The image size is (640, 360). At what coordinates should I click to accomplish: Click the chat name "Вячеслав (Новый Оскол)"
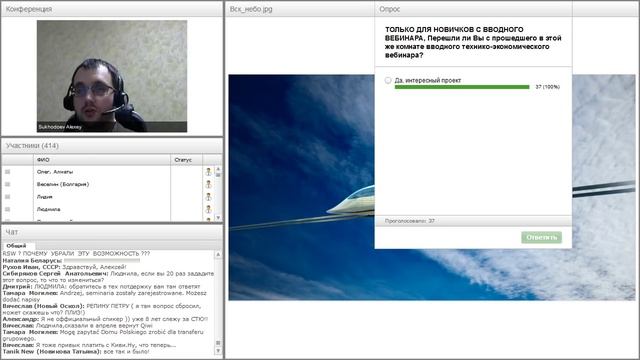43,306
